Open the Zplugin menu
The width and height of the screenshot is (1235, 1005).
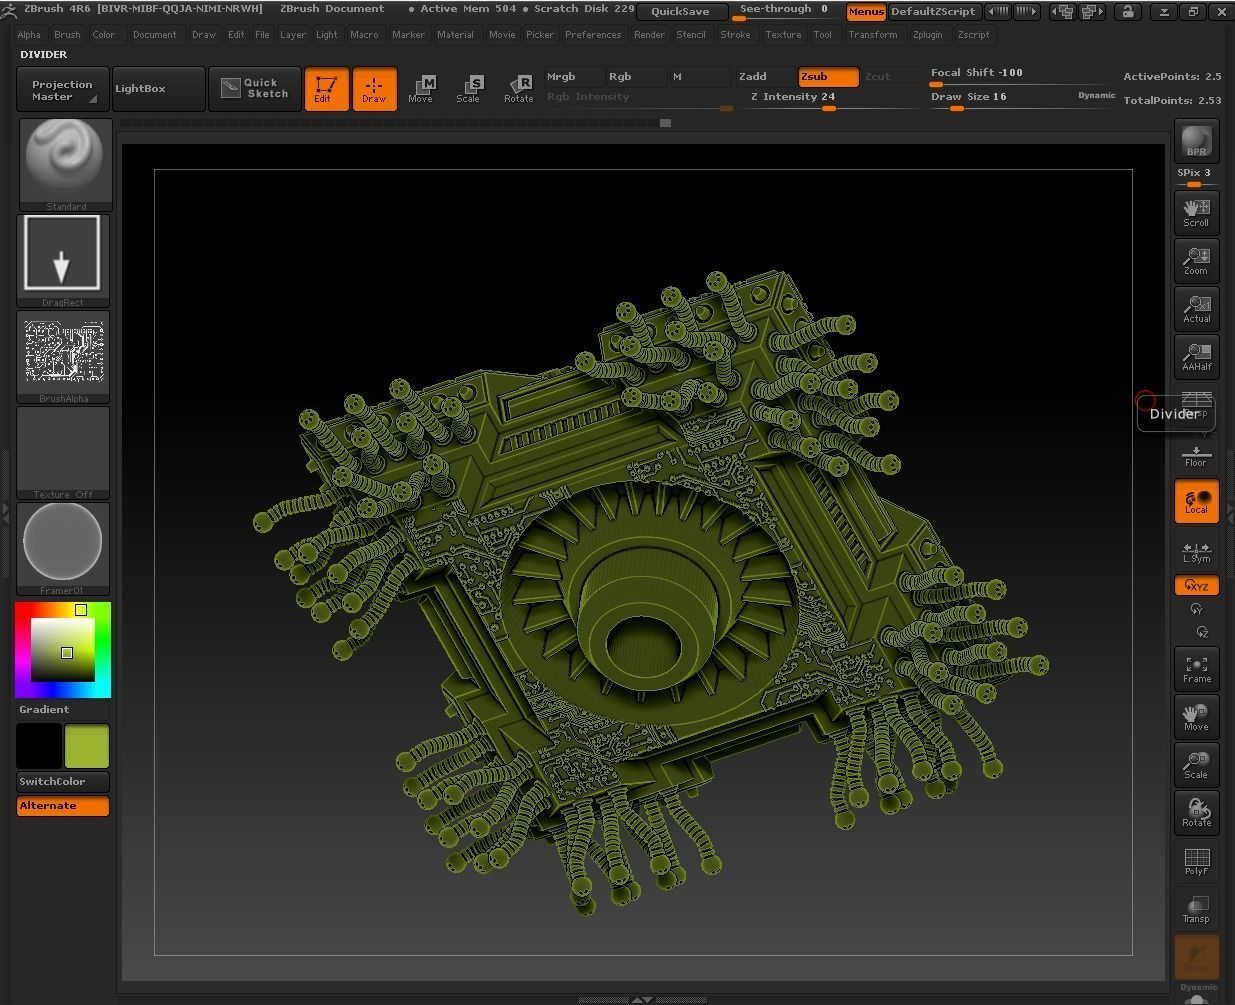point(927,34)
